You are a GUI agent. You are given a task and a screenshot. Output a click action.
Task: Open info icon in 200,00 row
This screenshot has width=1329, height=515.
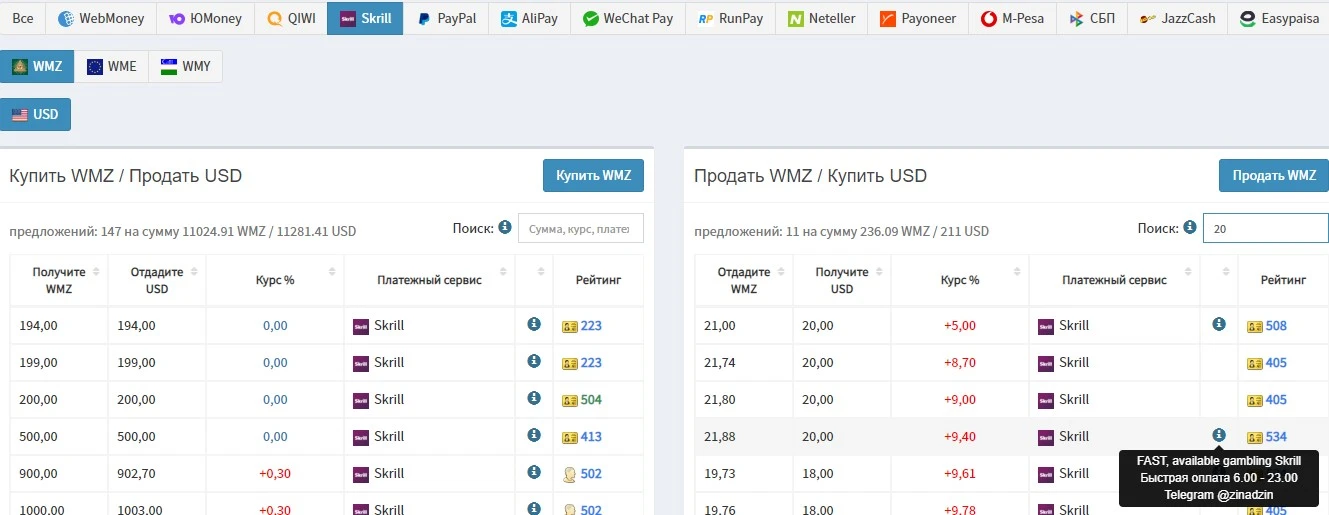point(534,398)
